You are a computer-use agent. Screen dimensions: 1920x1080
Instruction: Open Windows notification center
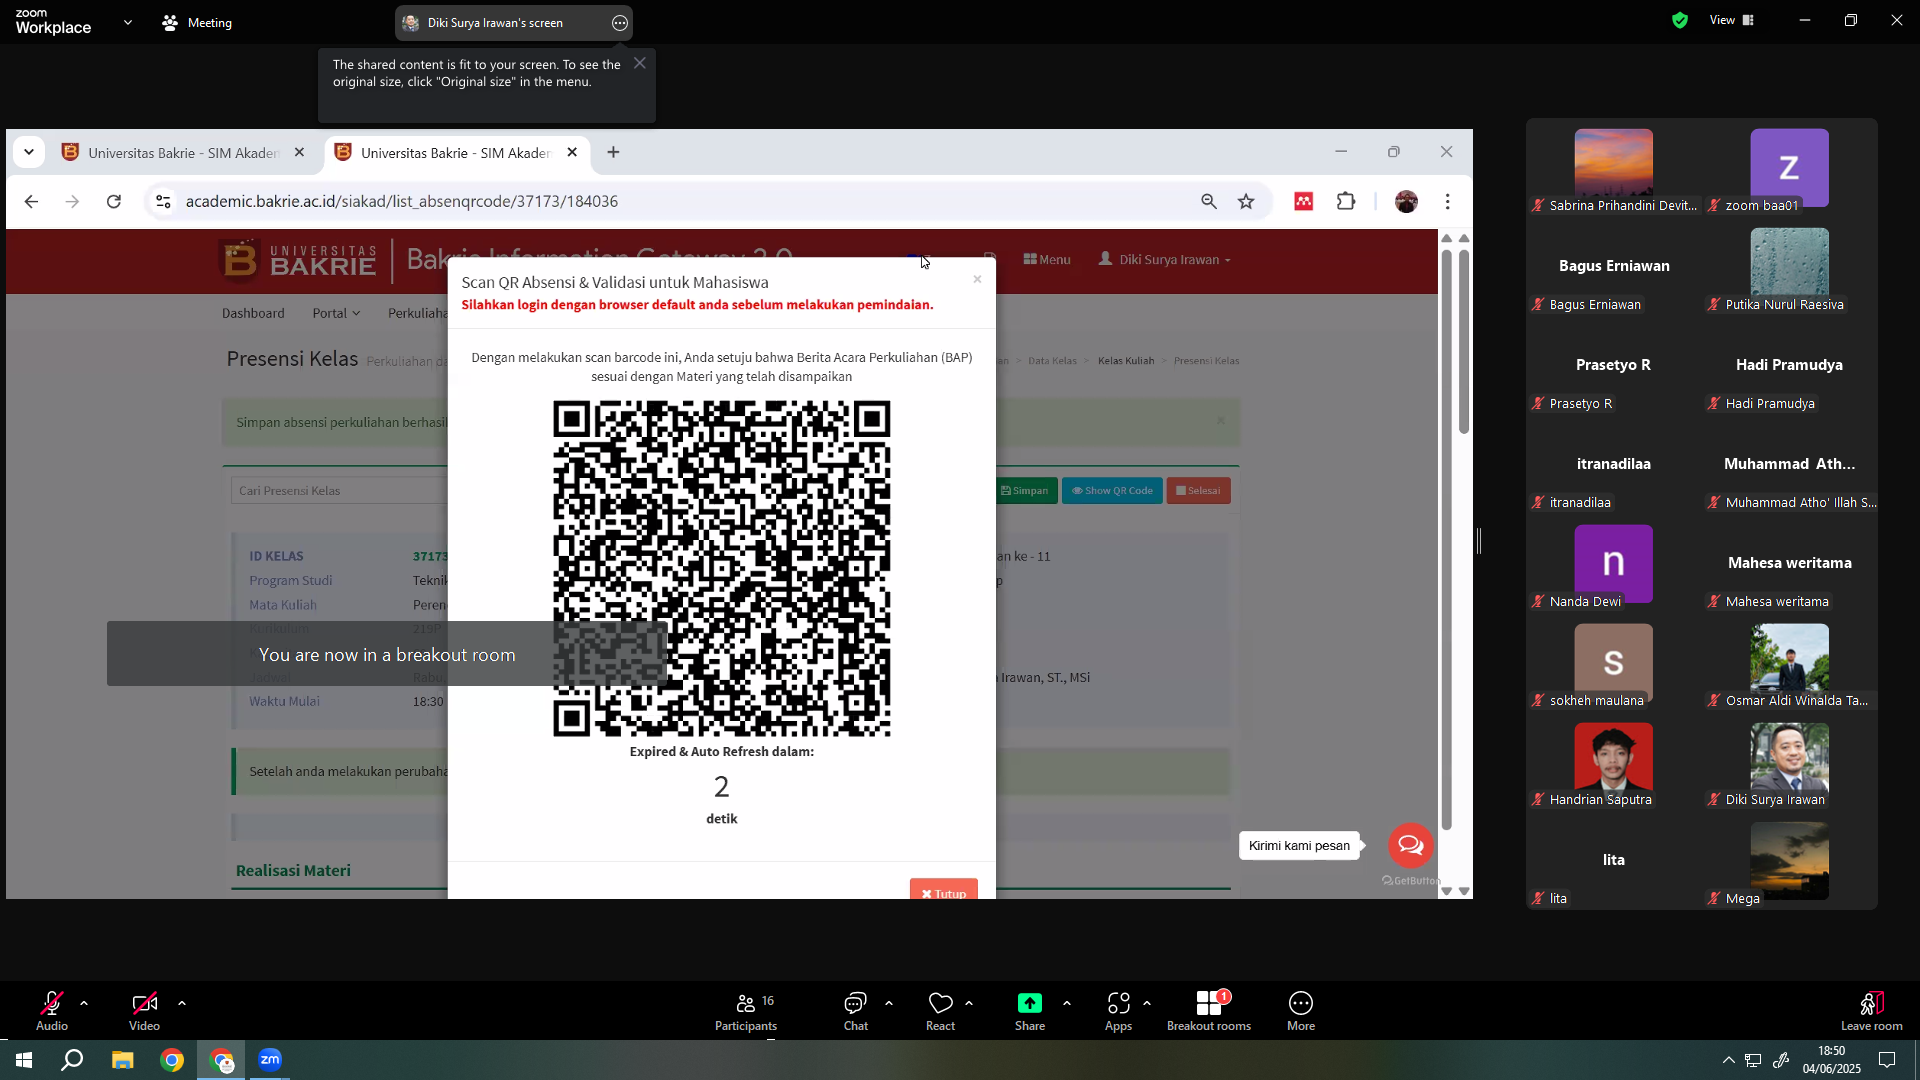point(1887,1060)
